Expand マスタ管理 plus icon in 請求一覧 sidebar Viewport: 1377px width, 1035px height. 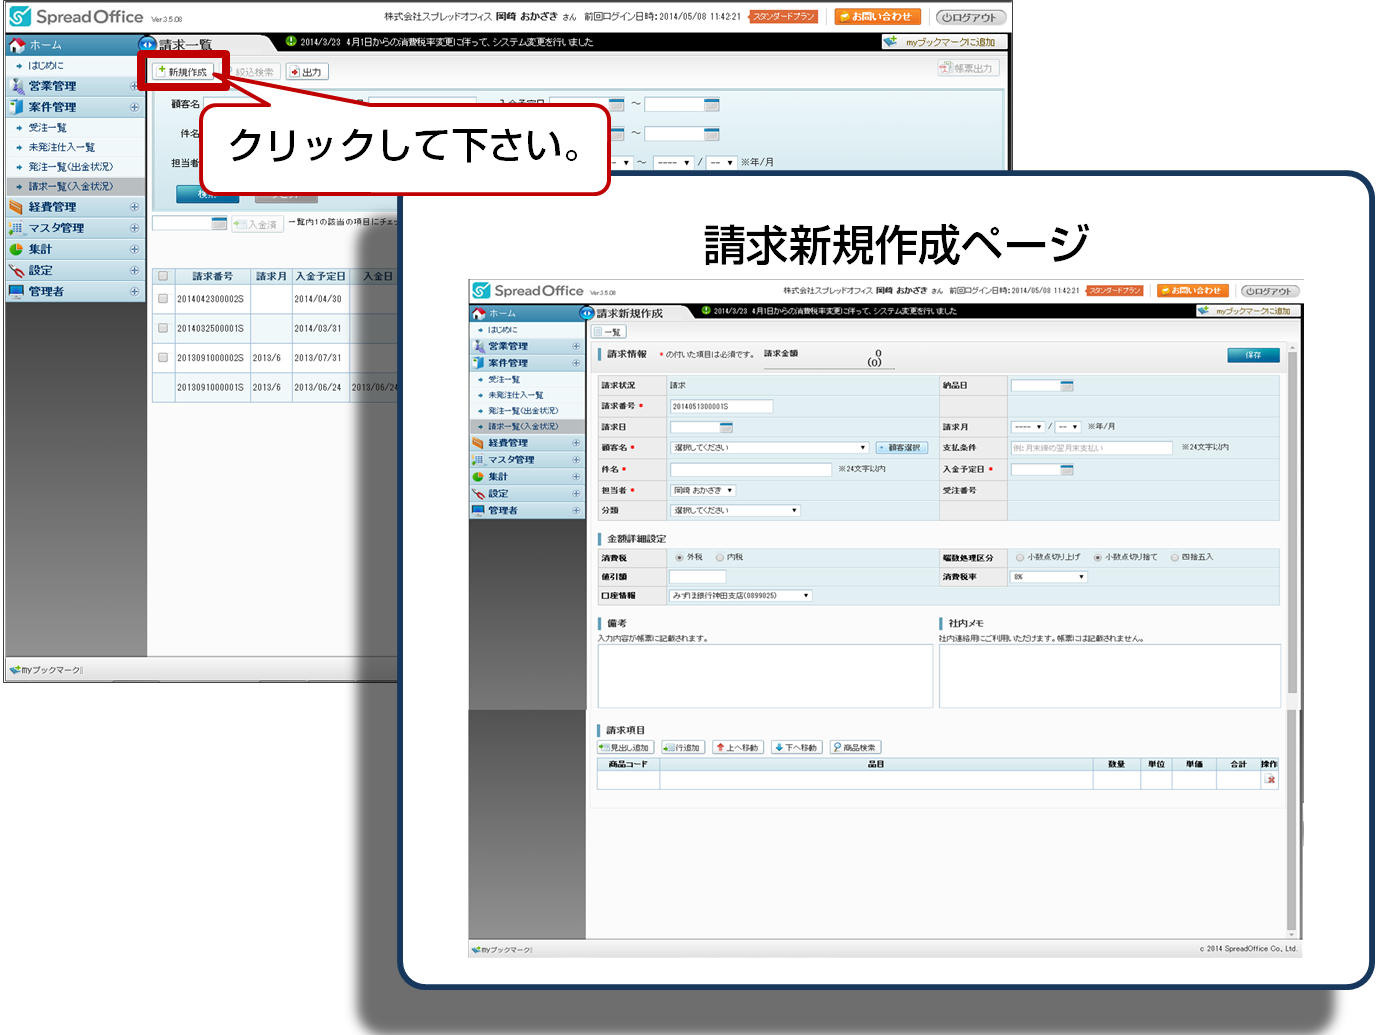tap(134, 228)
